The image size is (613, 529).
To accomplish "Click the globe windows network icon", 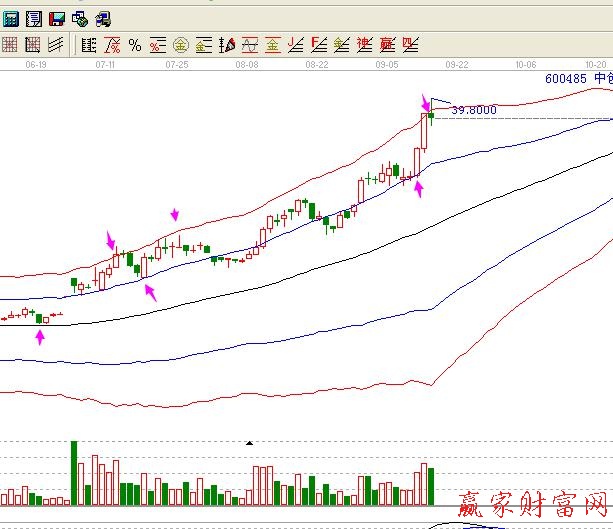I will coord(80,18).
